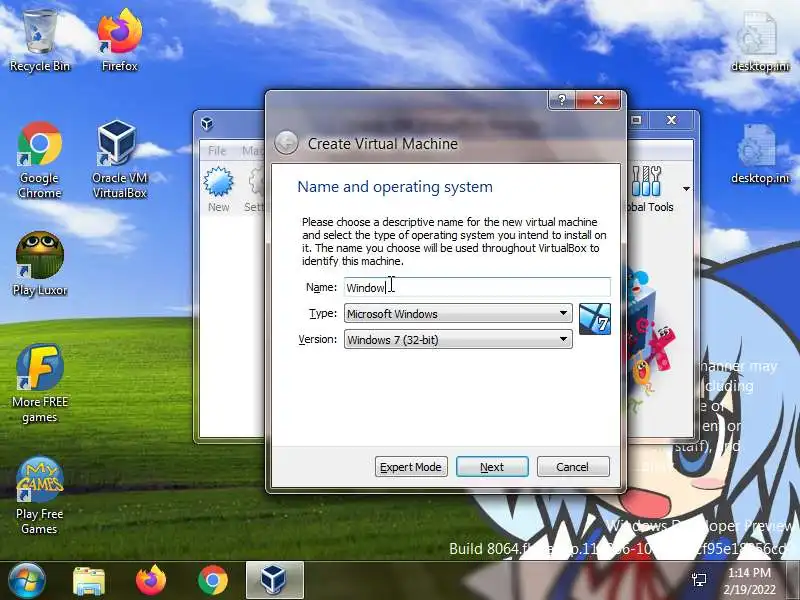Screen dimensions: 800x600
Task: Close the VirtualBox Manager window
Action: click(671, 120)
